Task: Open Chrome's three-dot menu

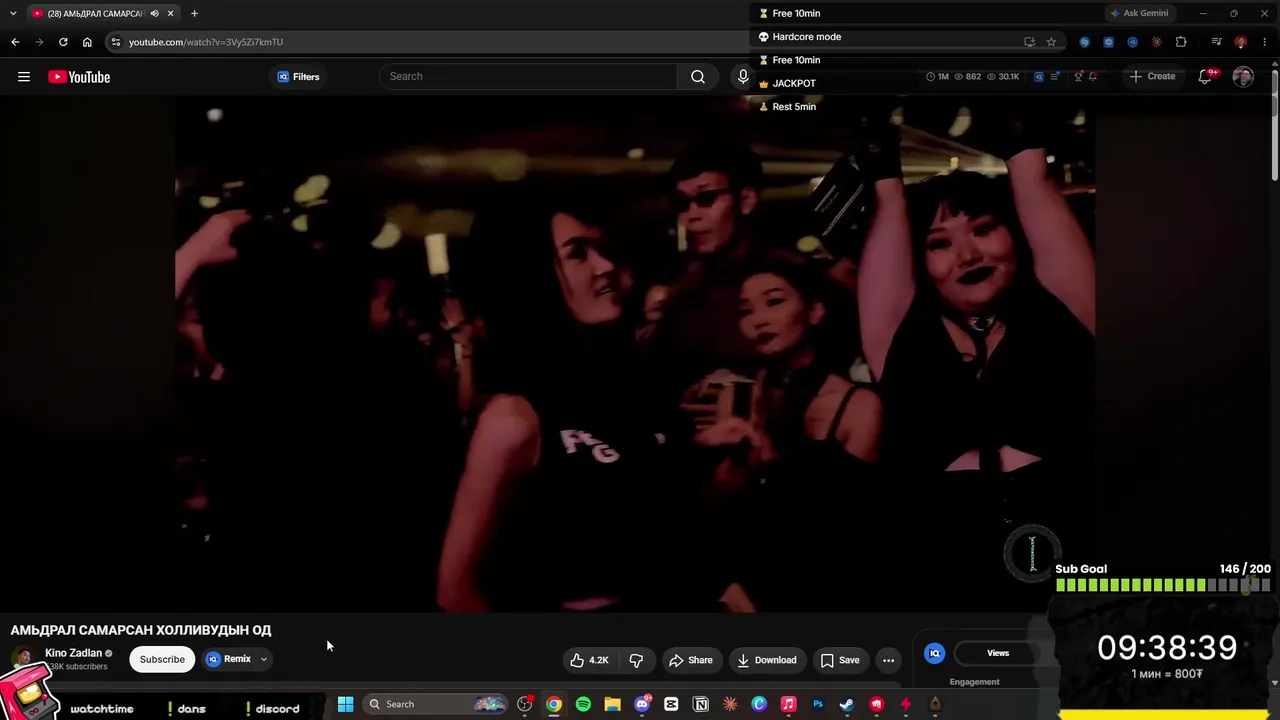Action: [x=1265, y=42]
